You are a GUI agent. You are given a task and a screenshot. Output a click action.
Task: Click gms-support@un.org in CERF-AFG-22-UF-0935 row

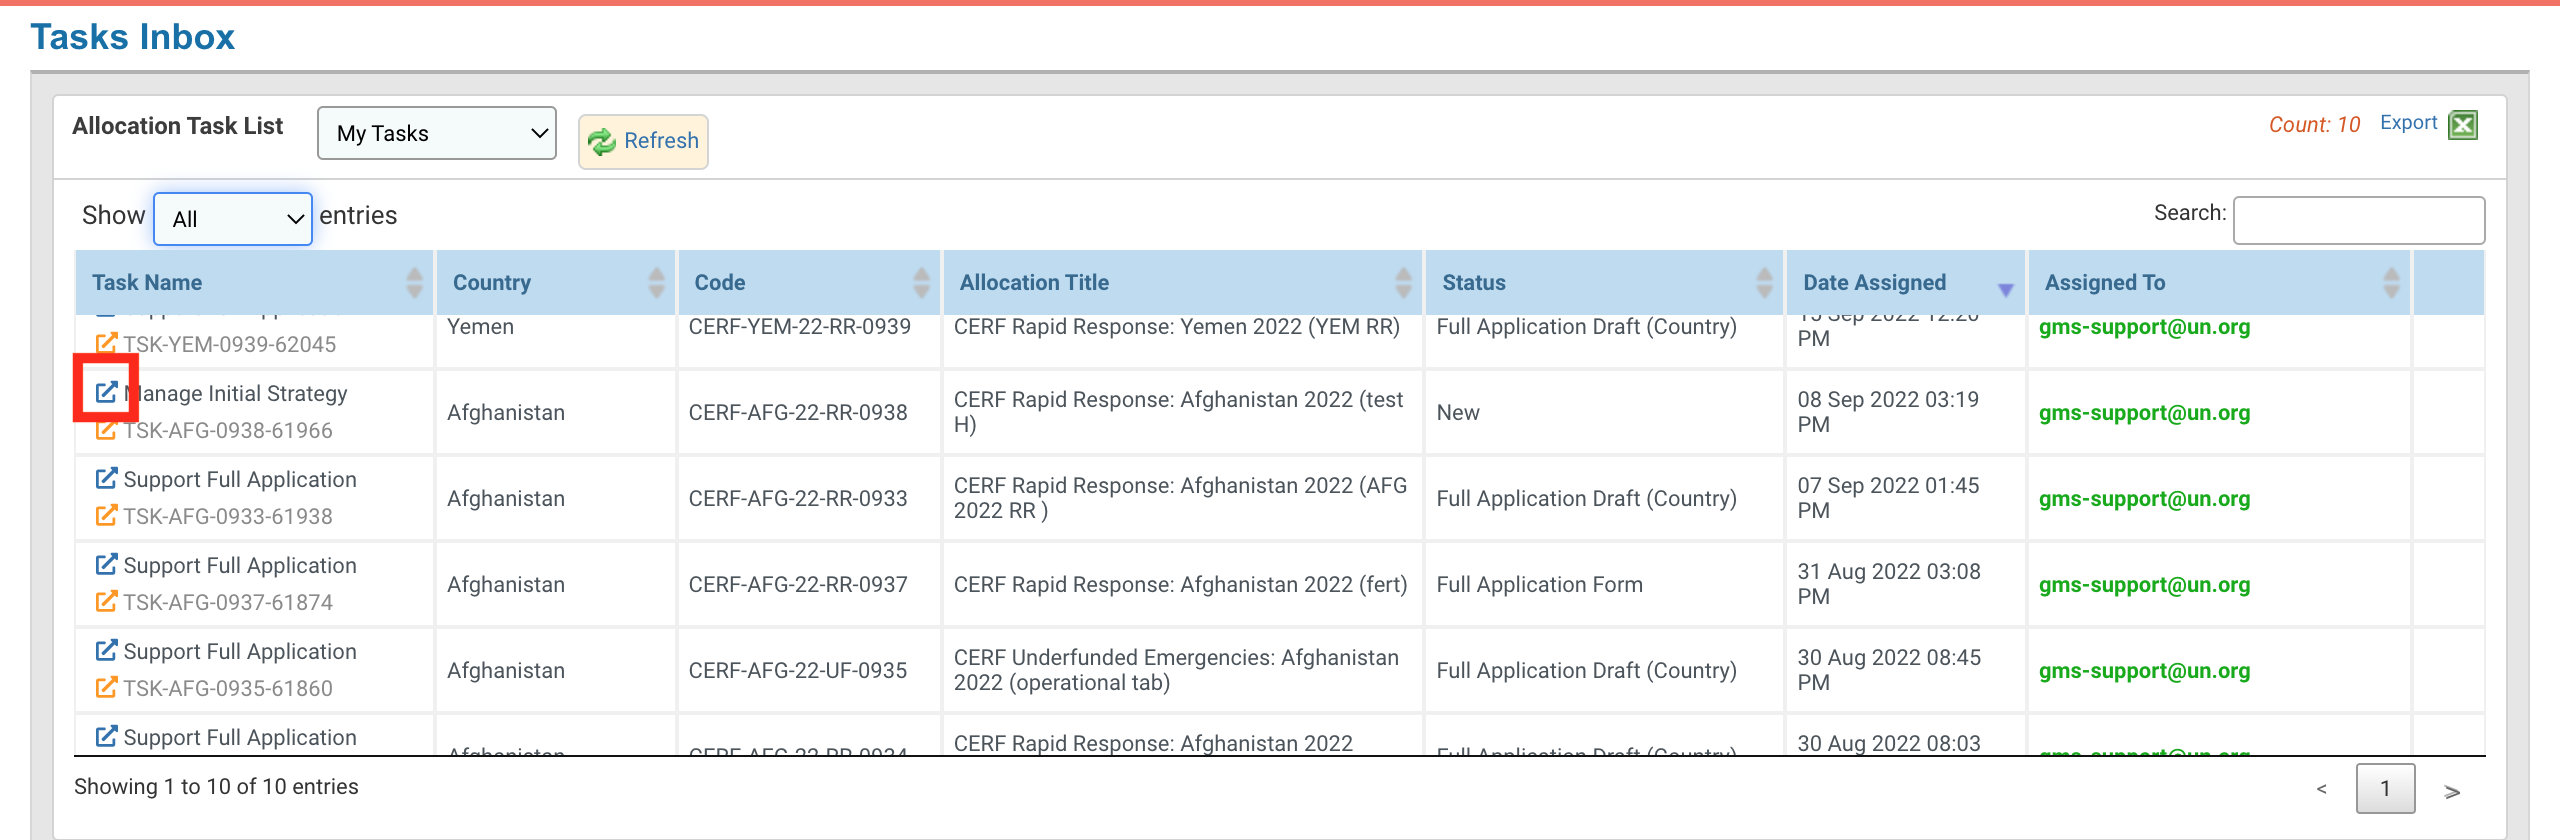(x=2144, y=671)
